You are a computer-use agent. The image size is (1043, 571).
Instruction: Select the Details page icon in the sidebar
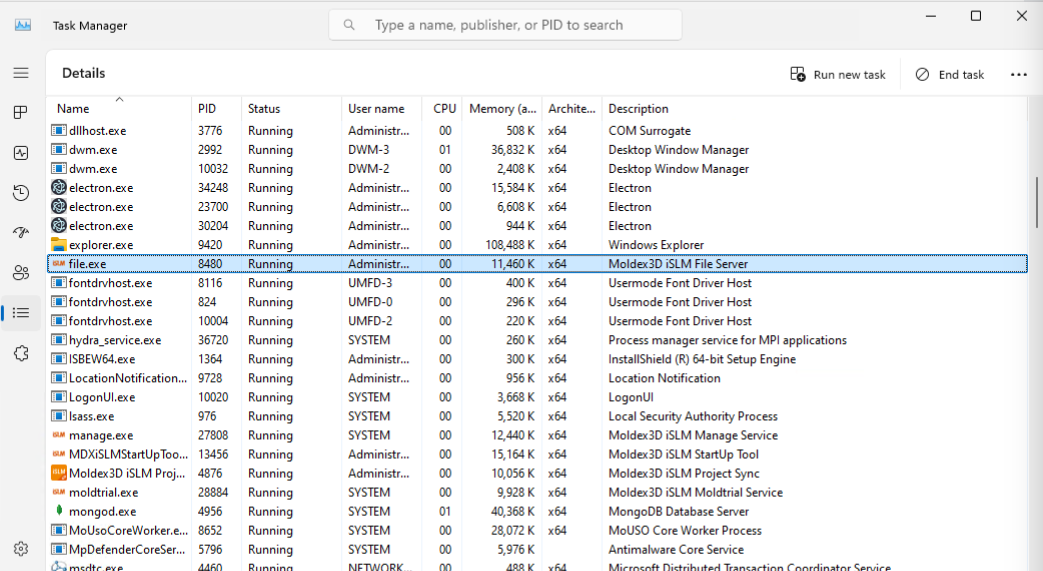[x=21, y=313]
